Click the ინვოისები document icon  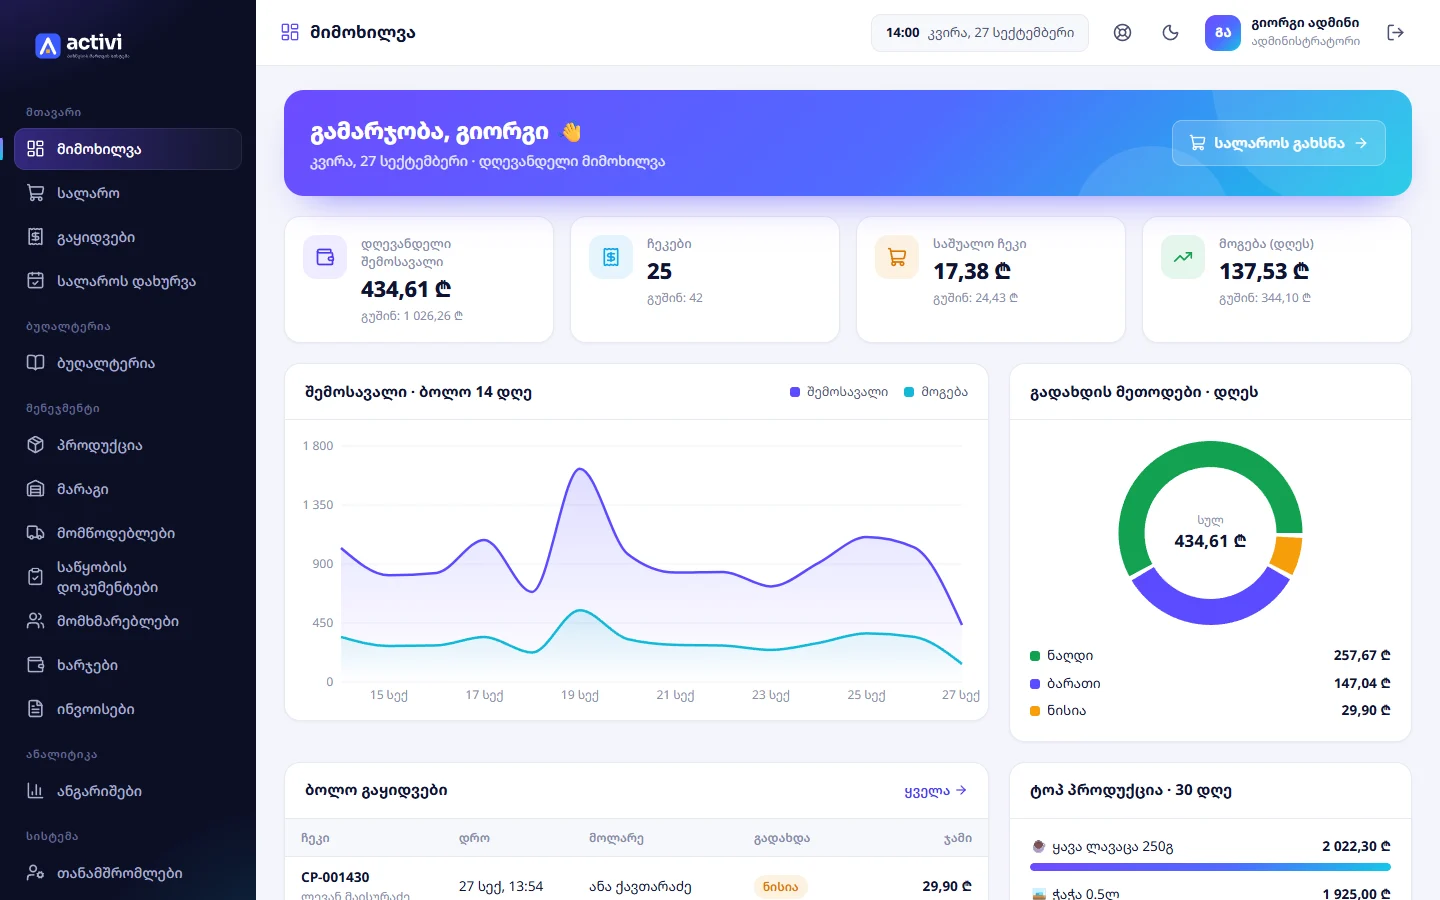(x=35, y=709)
